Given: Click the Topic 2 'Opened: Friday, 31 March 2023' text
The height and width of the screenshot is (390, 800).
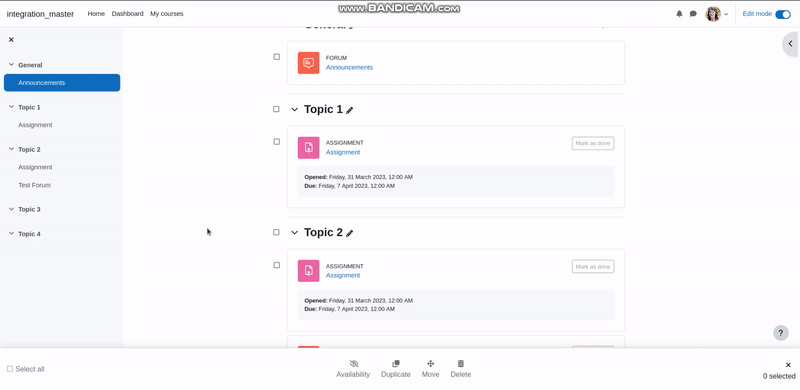Looking at the screenshot, I should coord(359,301).
